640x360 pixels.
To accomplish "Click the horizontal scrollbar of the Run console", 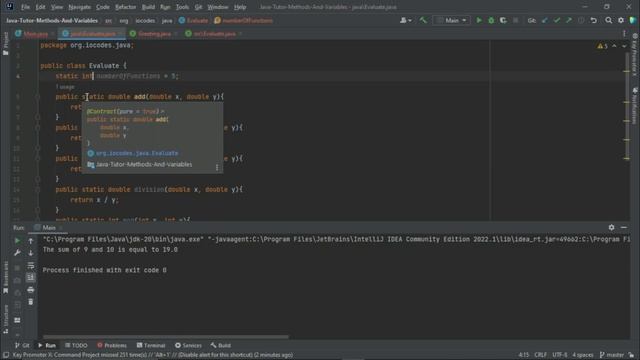I will tap(166, 337).
